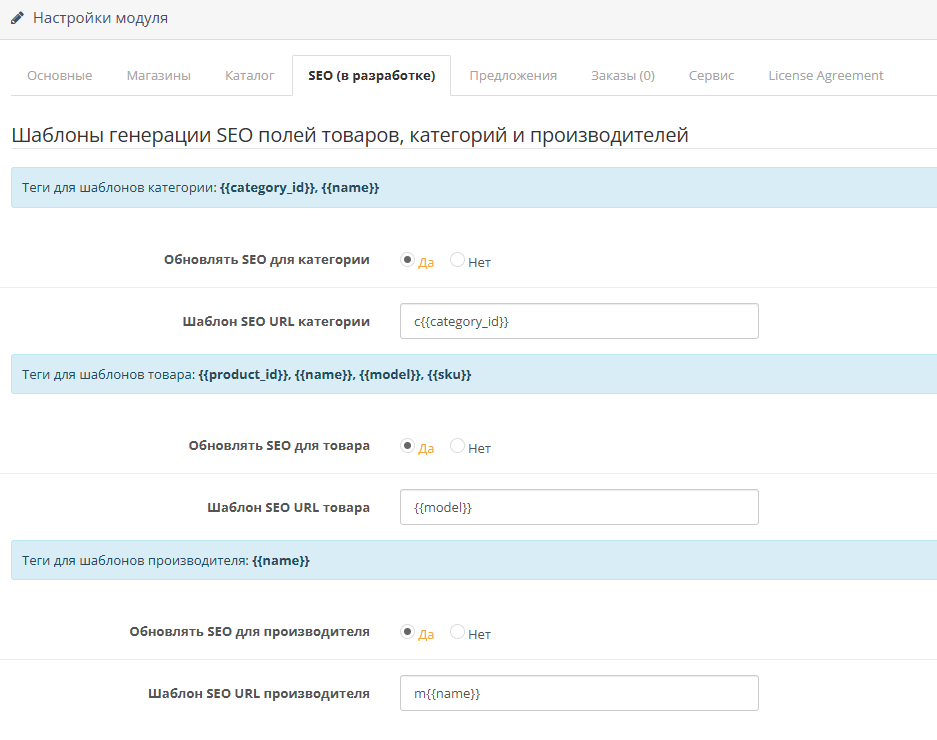Open the Сервис tab
937x740 pixels.
tap(711, 75)
